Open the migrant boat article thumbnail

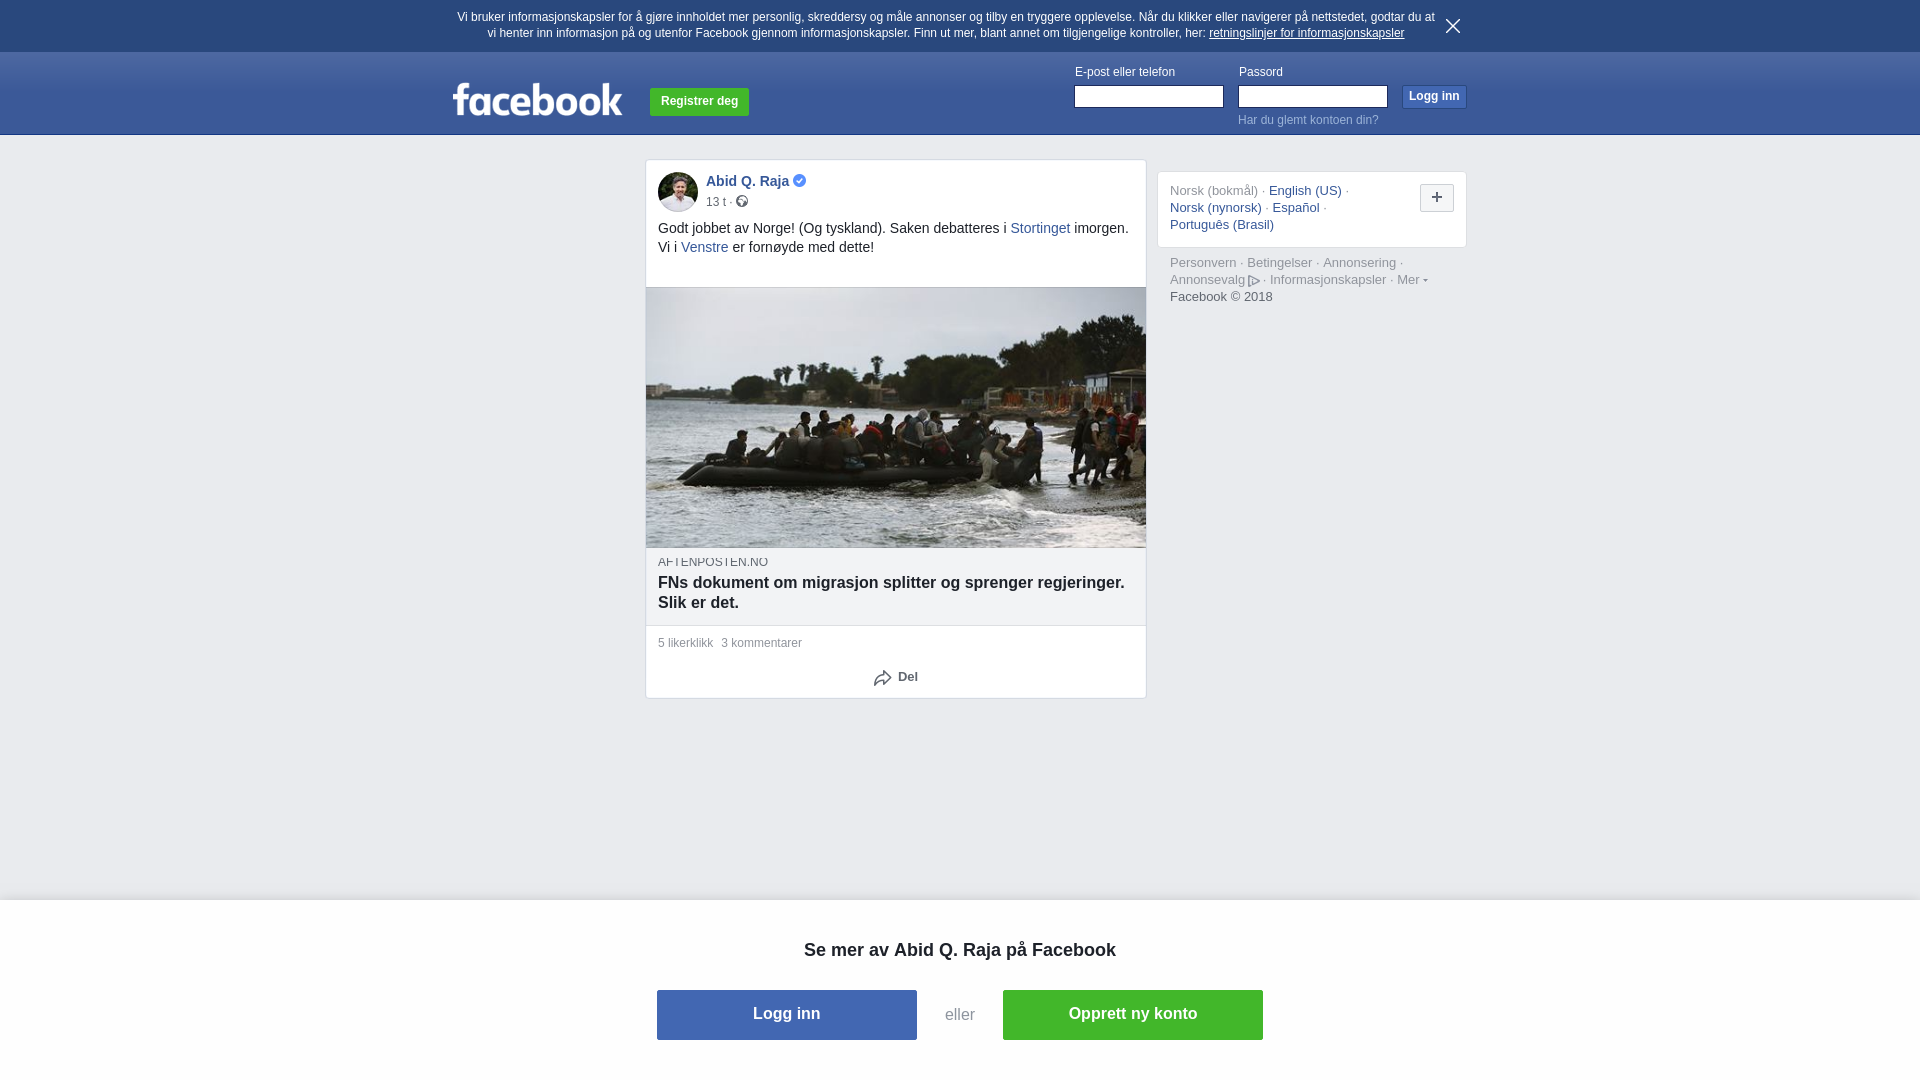(x=896, y=417)
